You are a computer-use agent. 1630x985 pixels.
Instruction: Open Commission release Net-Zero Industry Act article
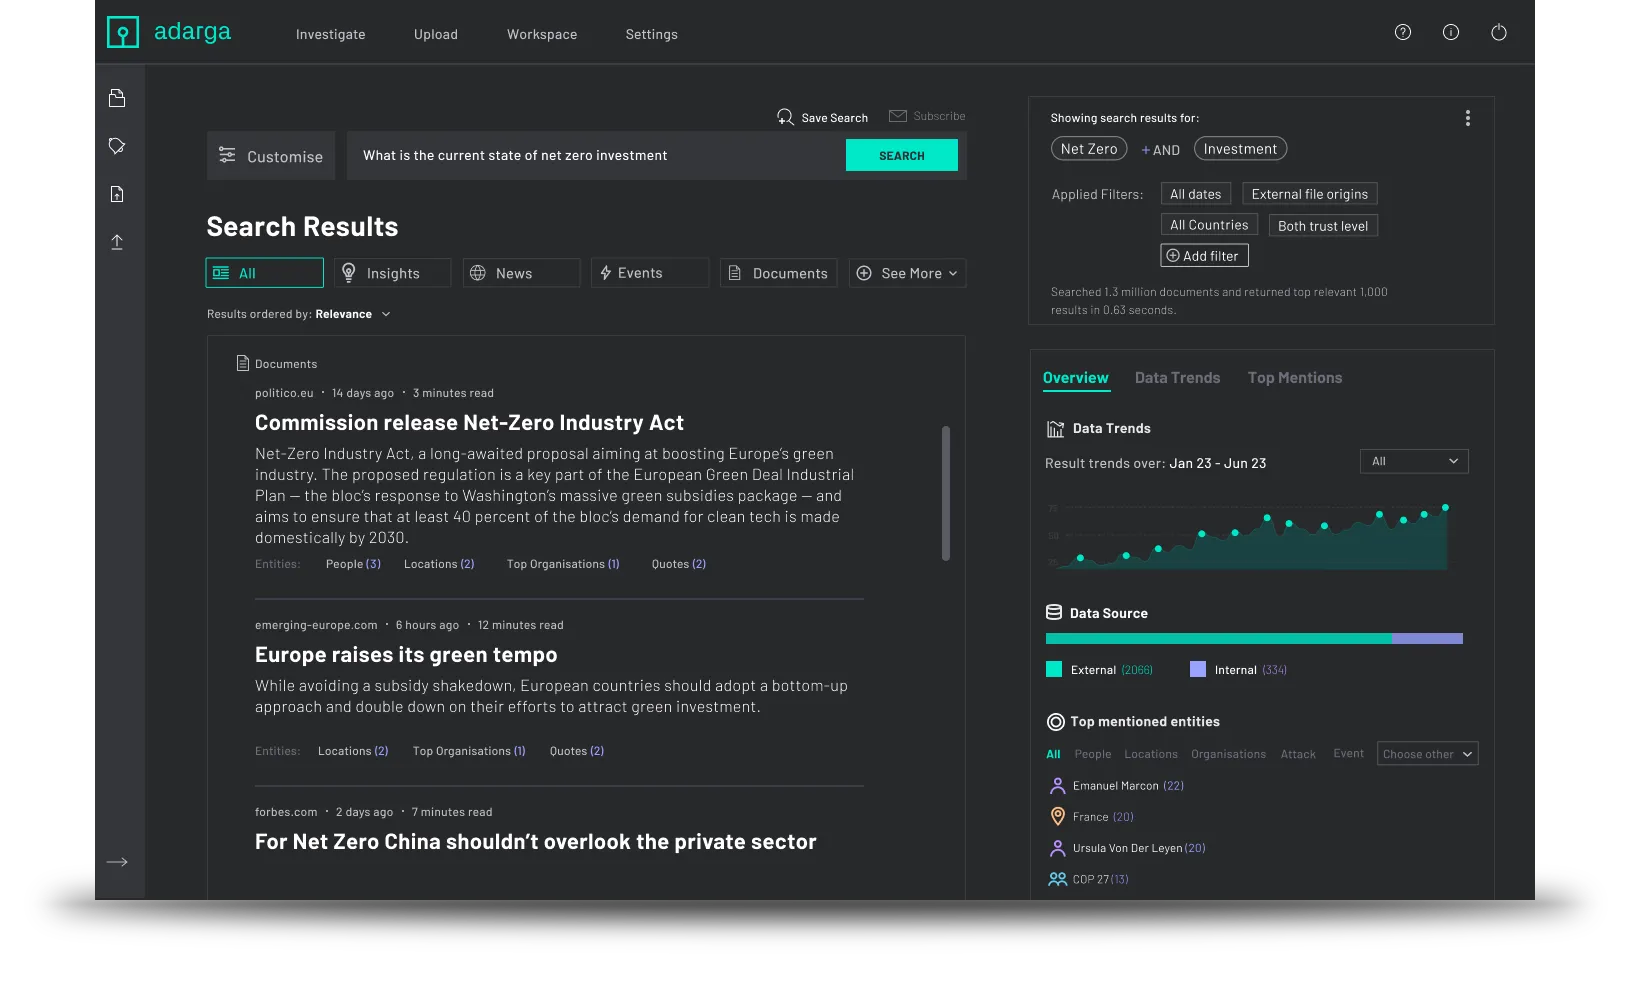tap(469, 423)
